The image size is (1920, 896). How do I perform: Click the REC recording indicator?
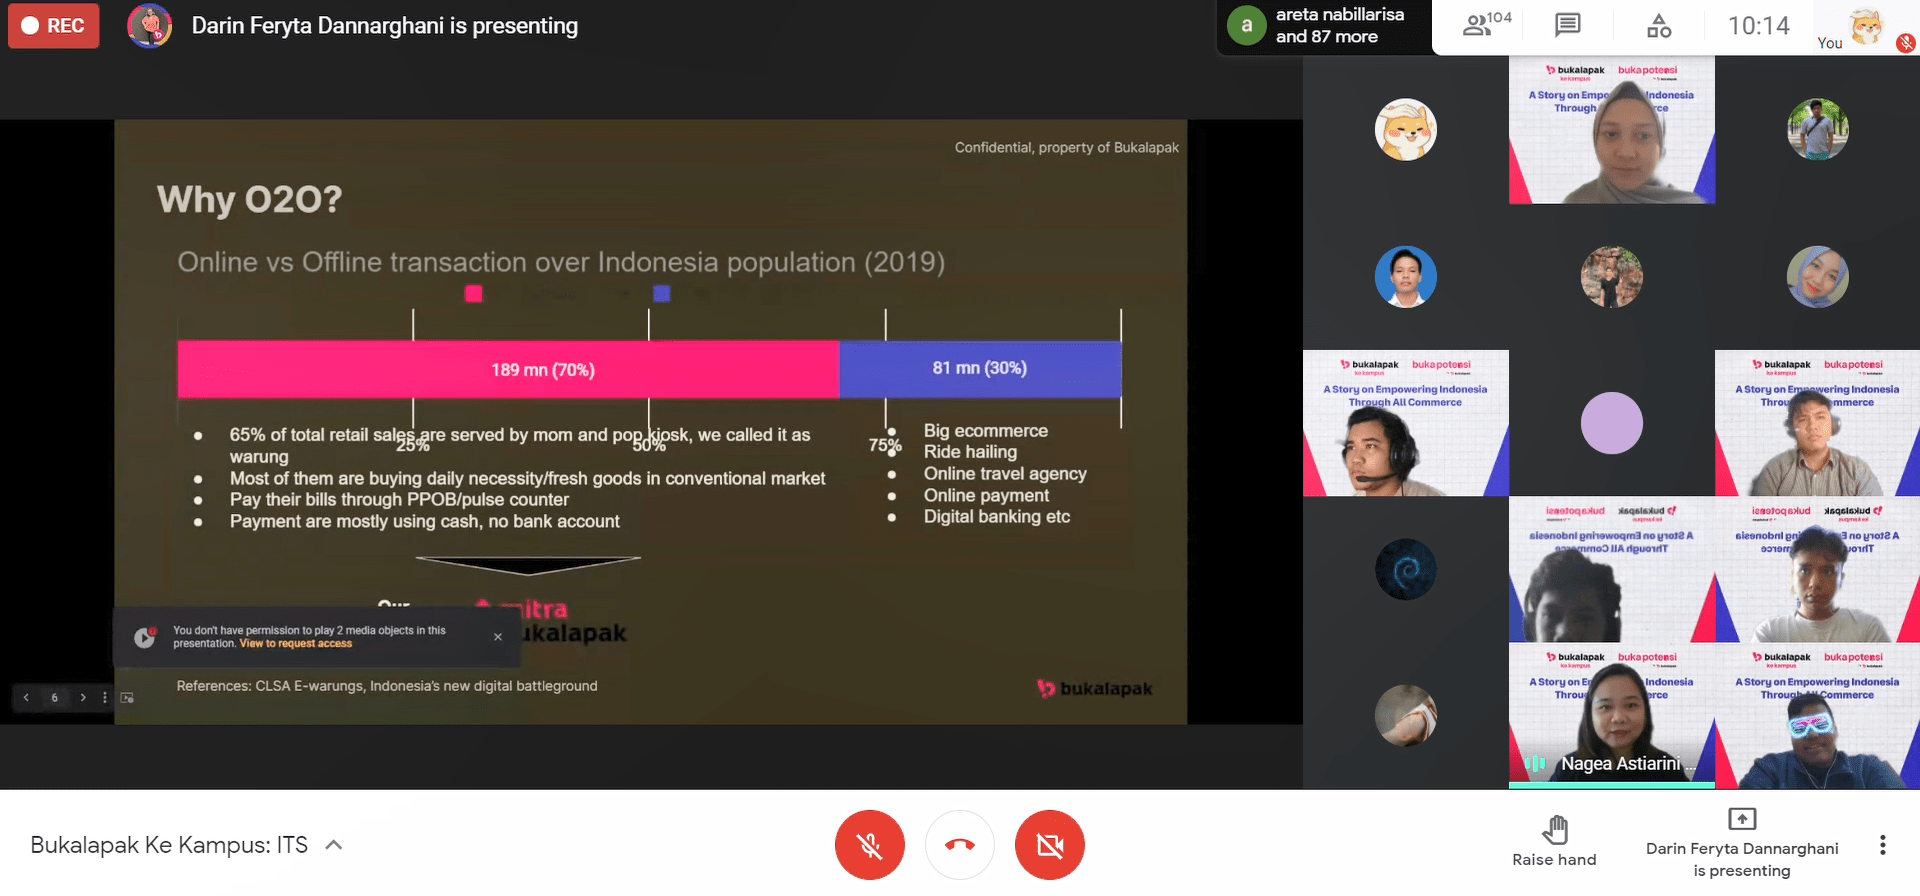click(54, 26)
